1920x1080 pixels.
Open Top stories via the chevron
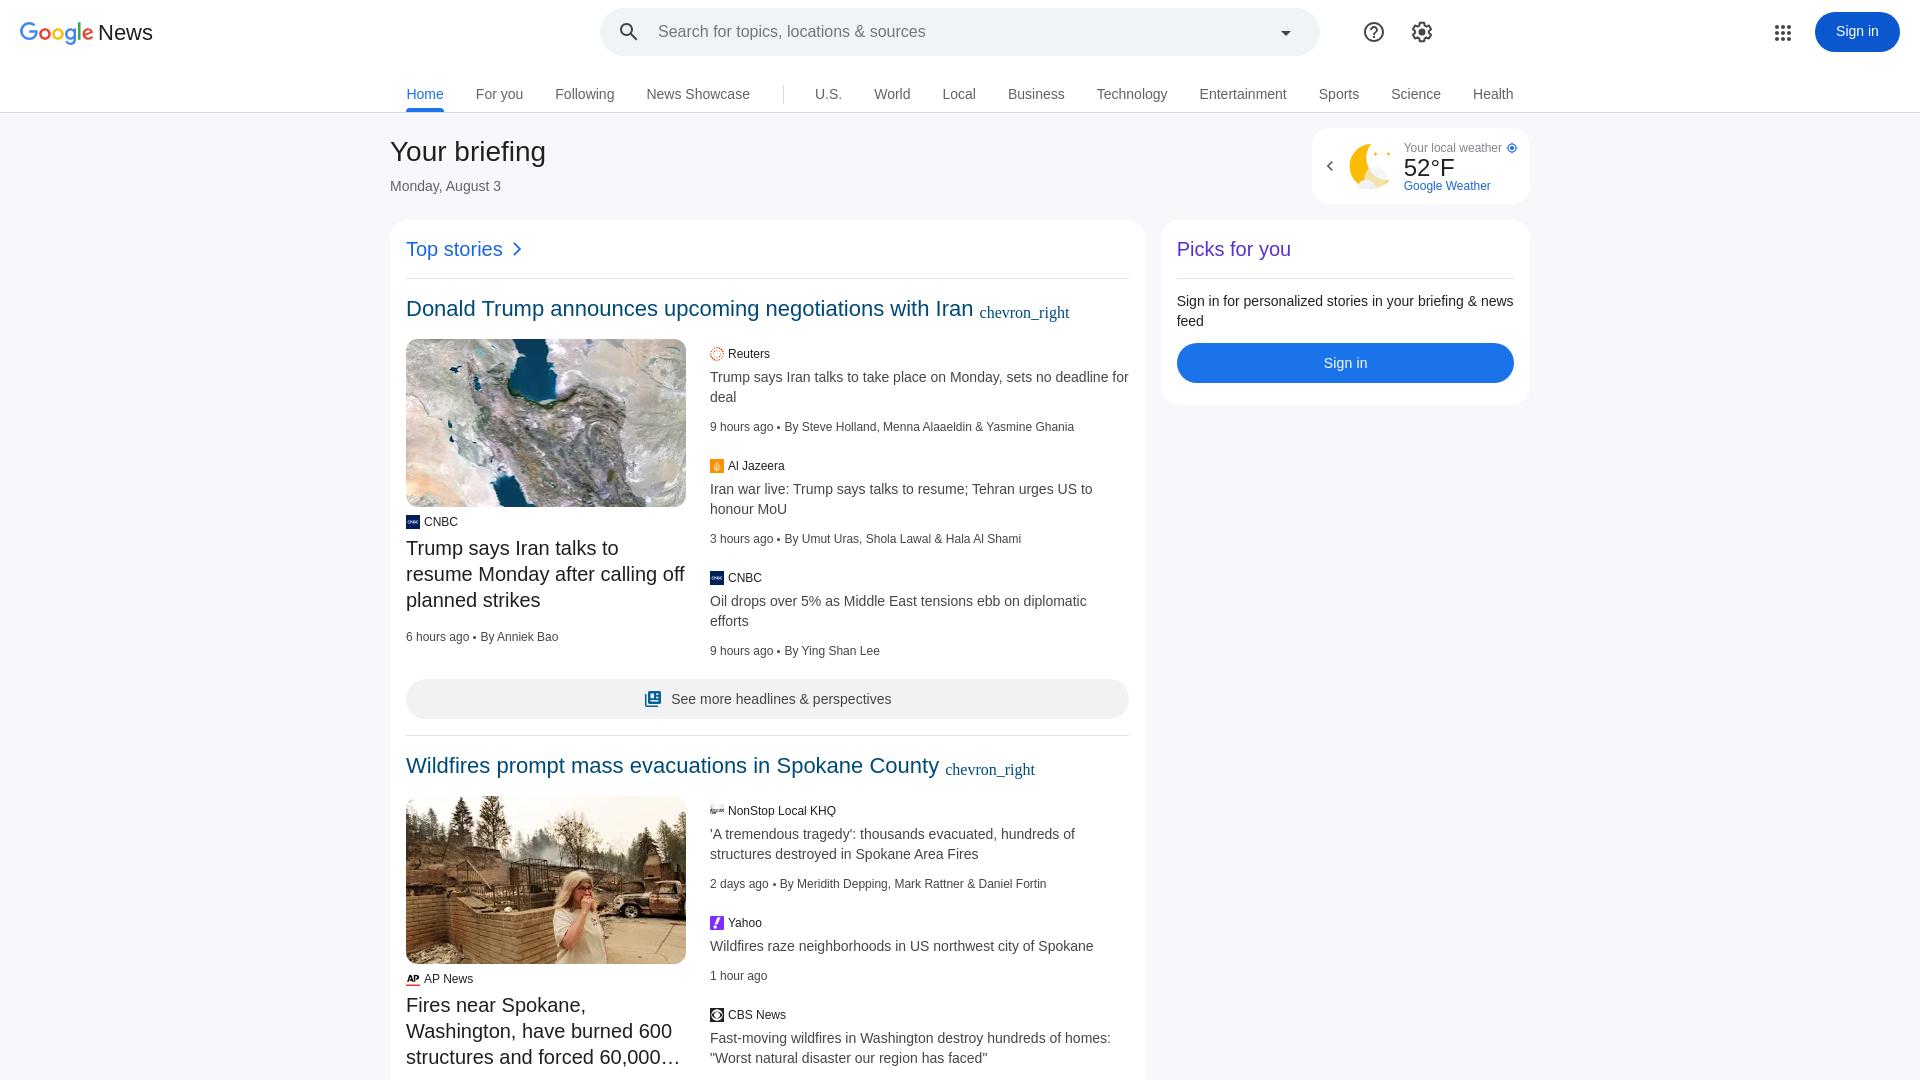coord(517,249)
